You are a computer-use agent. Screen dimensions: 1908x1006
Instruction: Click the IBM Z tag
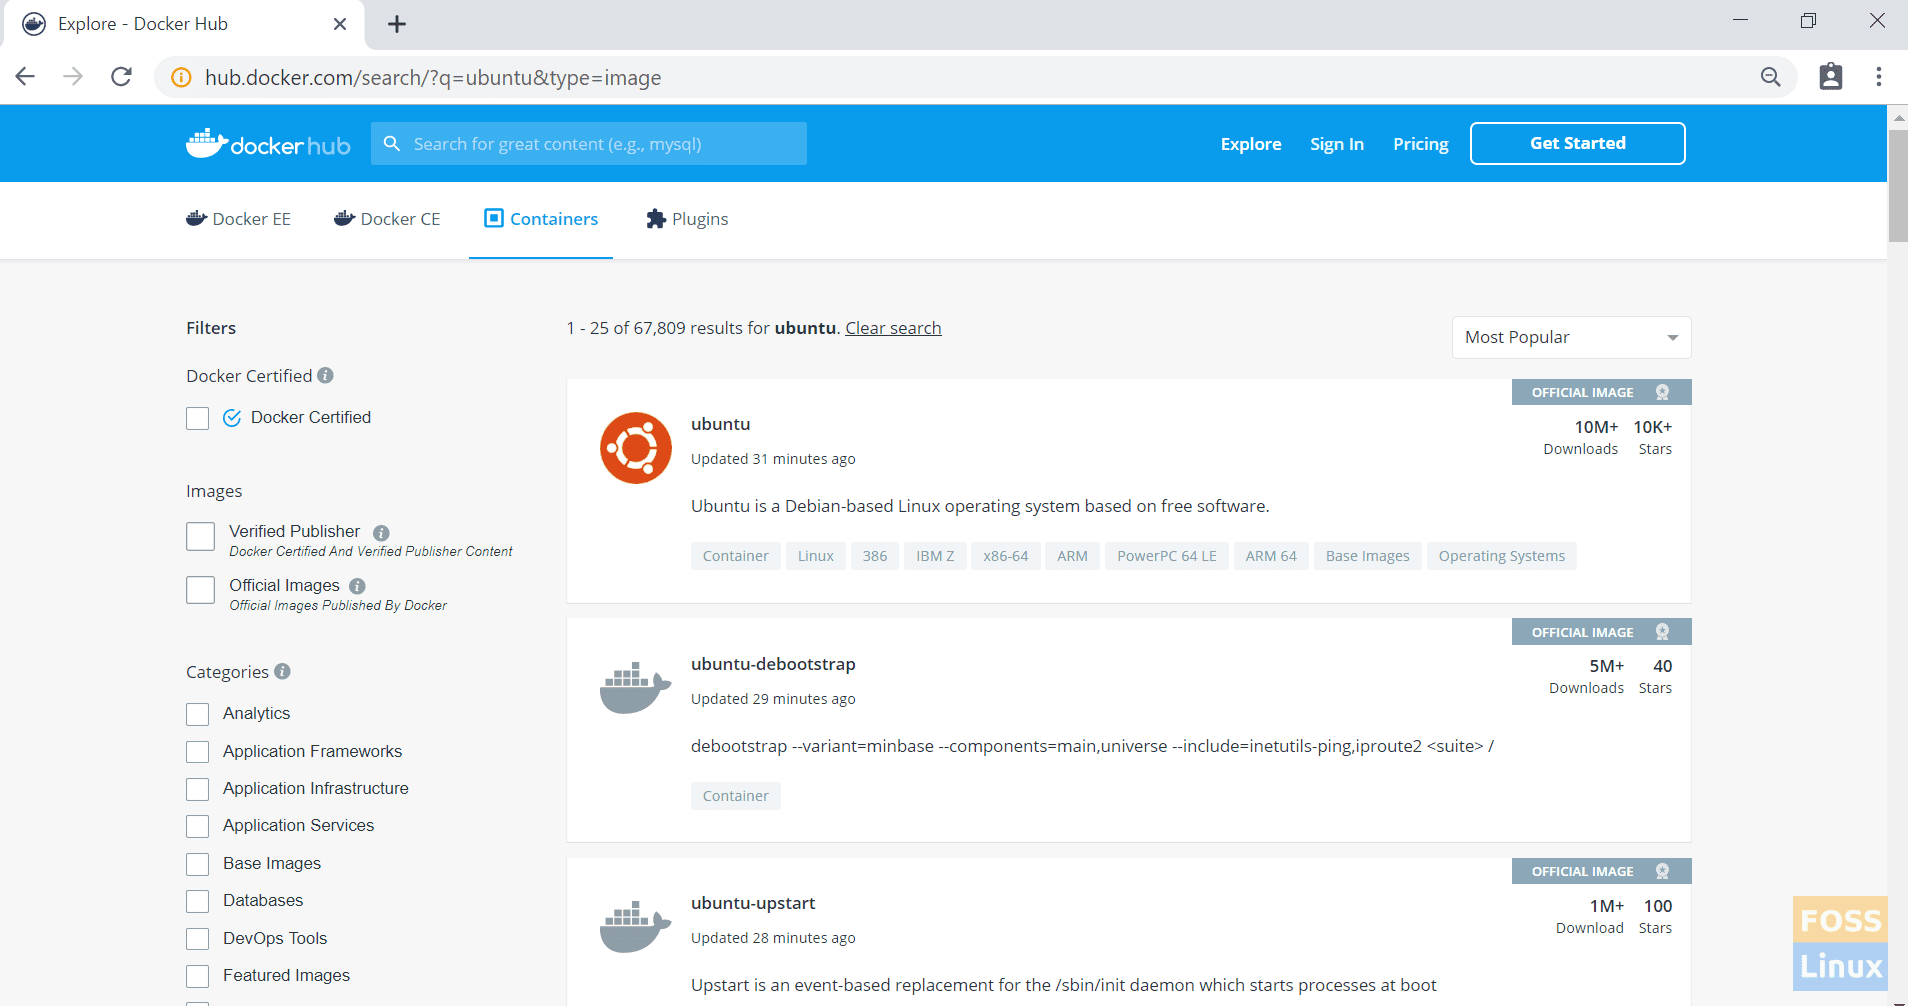click(x=935, y=556)
